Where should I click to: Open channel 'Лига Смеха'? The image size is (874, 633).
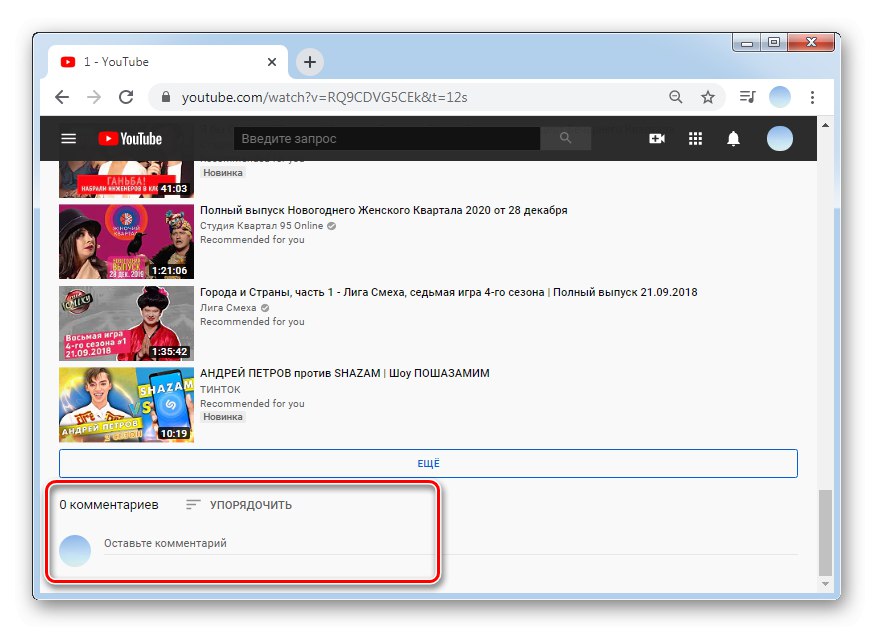[x=228, y=308]
